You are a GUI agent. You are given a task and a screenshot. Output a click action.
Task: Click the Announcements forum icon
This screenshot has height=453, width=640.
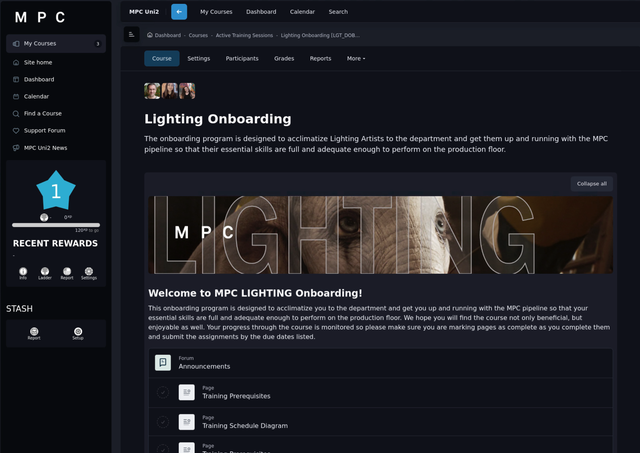[163, 362]
